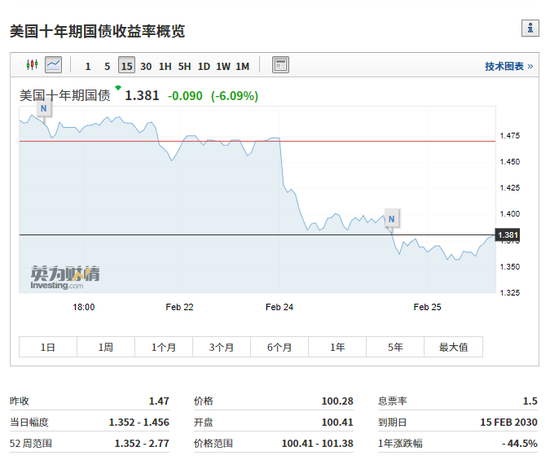Select the 30 minute interval

[x=146, y=66]
